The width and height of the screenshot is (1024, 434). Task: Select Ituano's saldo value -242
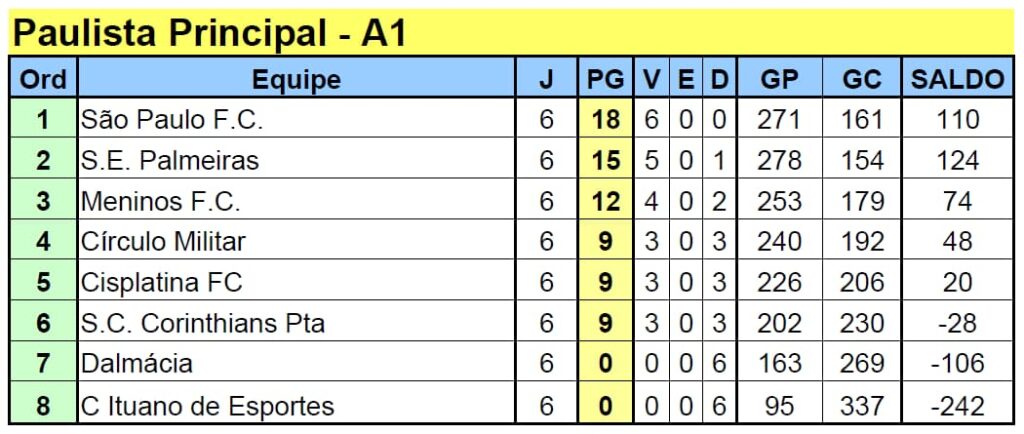tap(957, 406)
